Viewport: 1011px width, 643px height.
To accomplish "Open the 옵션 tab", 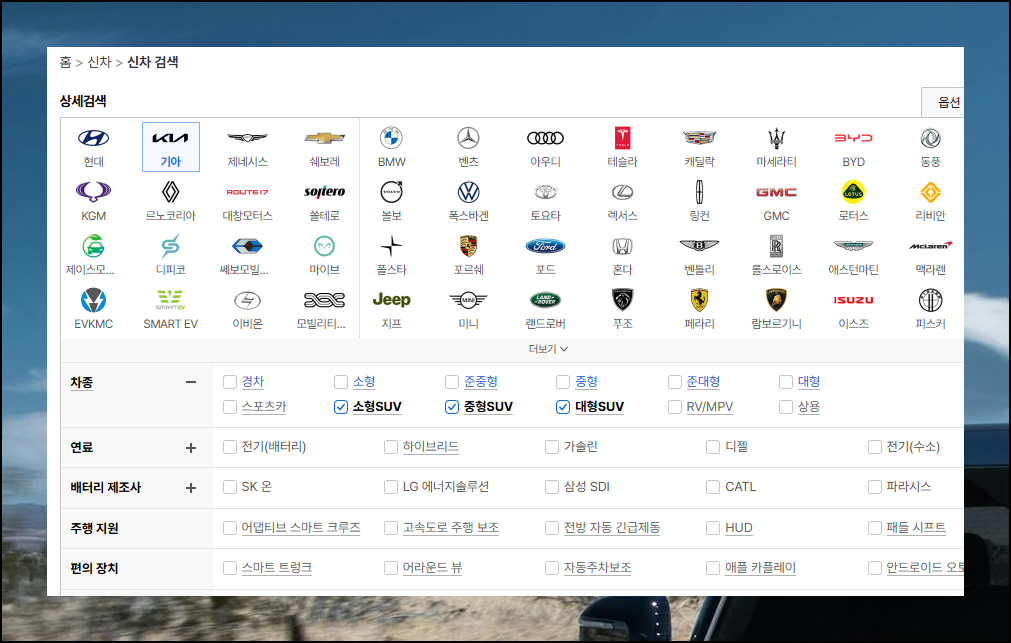I will point(943,102).
